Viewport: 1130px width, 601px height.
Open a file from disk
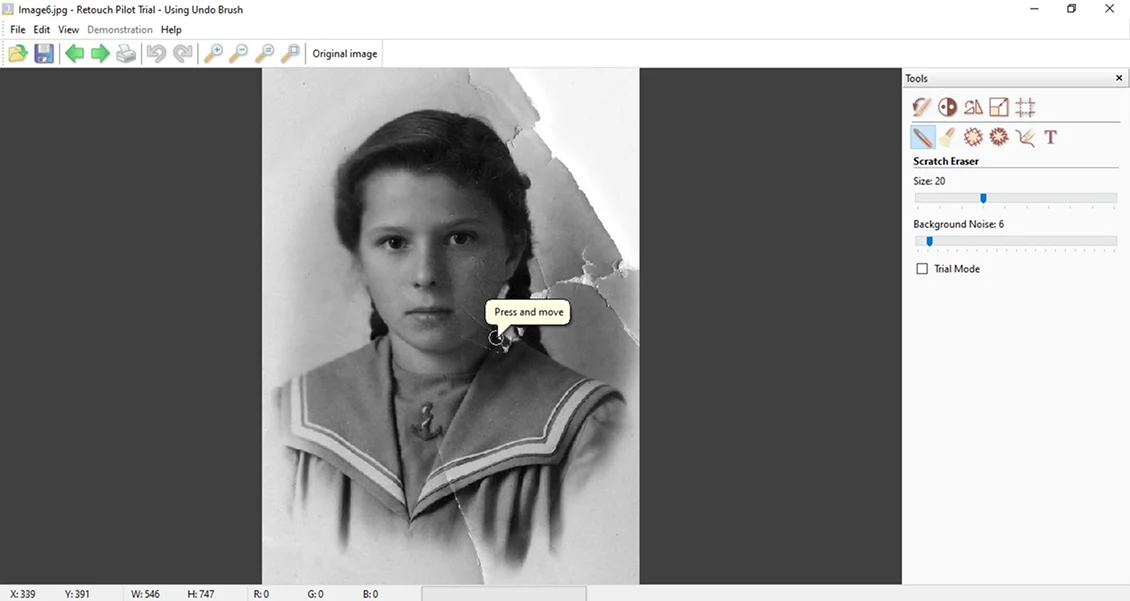[x=17, y=53]
